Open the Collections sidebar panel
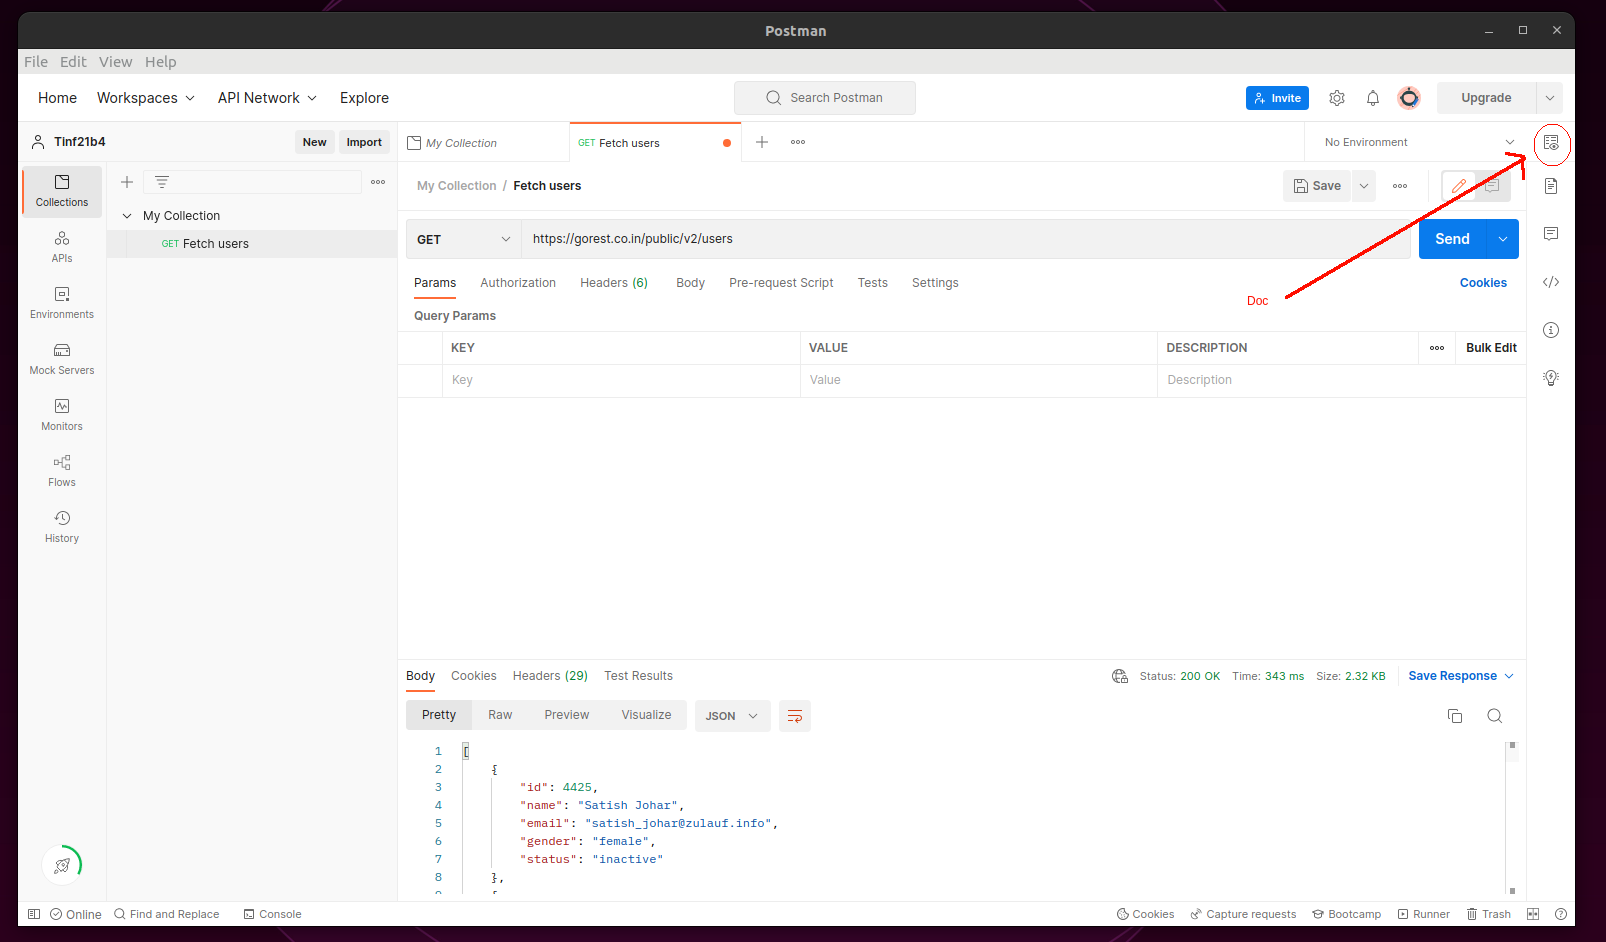This screenshot has width=1606, height=942. 62,190
